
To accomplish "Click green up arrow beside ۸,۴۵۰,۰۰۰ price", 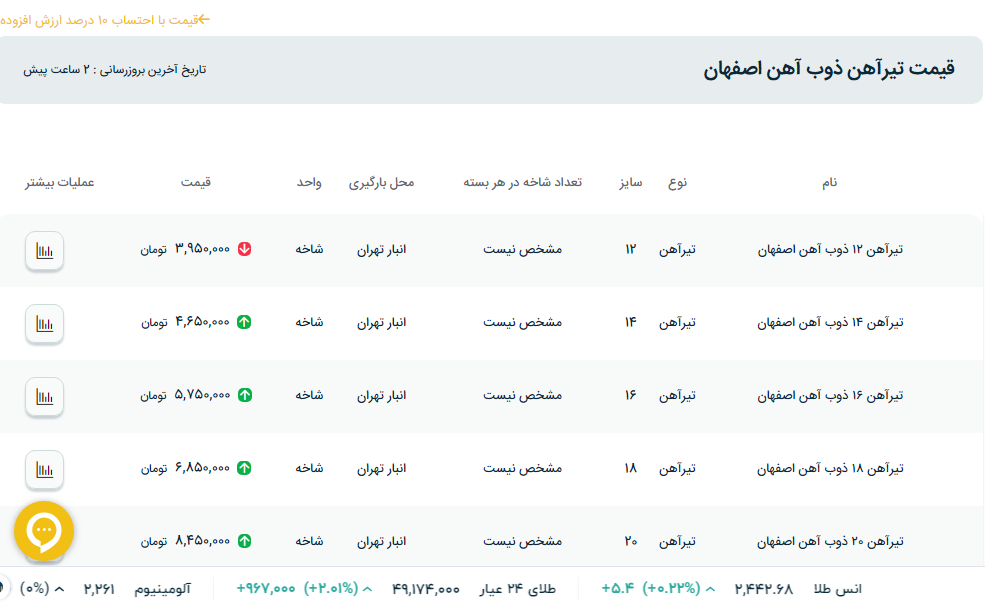I will [x=244, y=541].
